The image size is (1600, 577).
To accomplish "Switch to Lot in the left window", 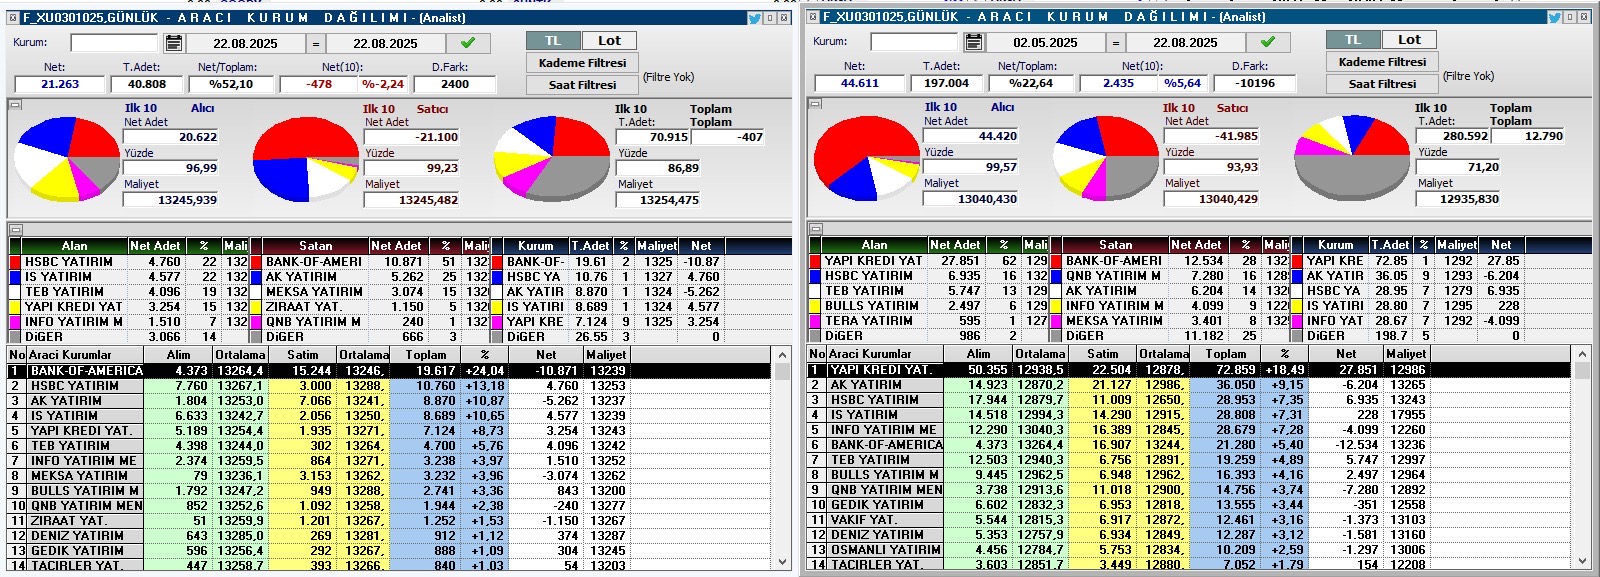I will 609,41.
